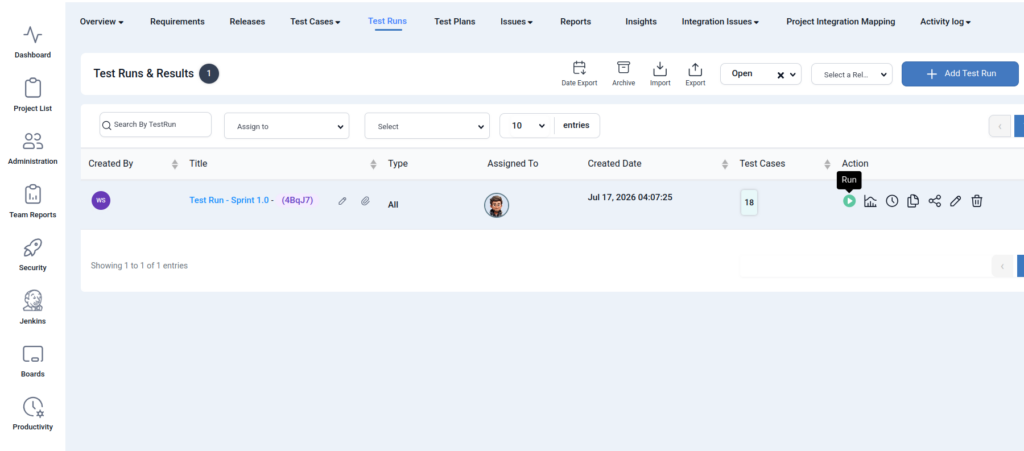Click the pencil edit icon in Action column
The height and width of the screenshot is (451, 1024).
pos(955,201)
